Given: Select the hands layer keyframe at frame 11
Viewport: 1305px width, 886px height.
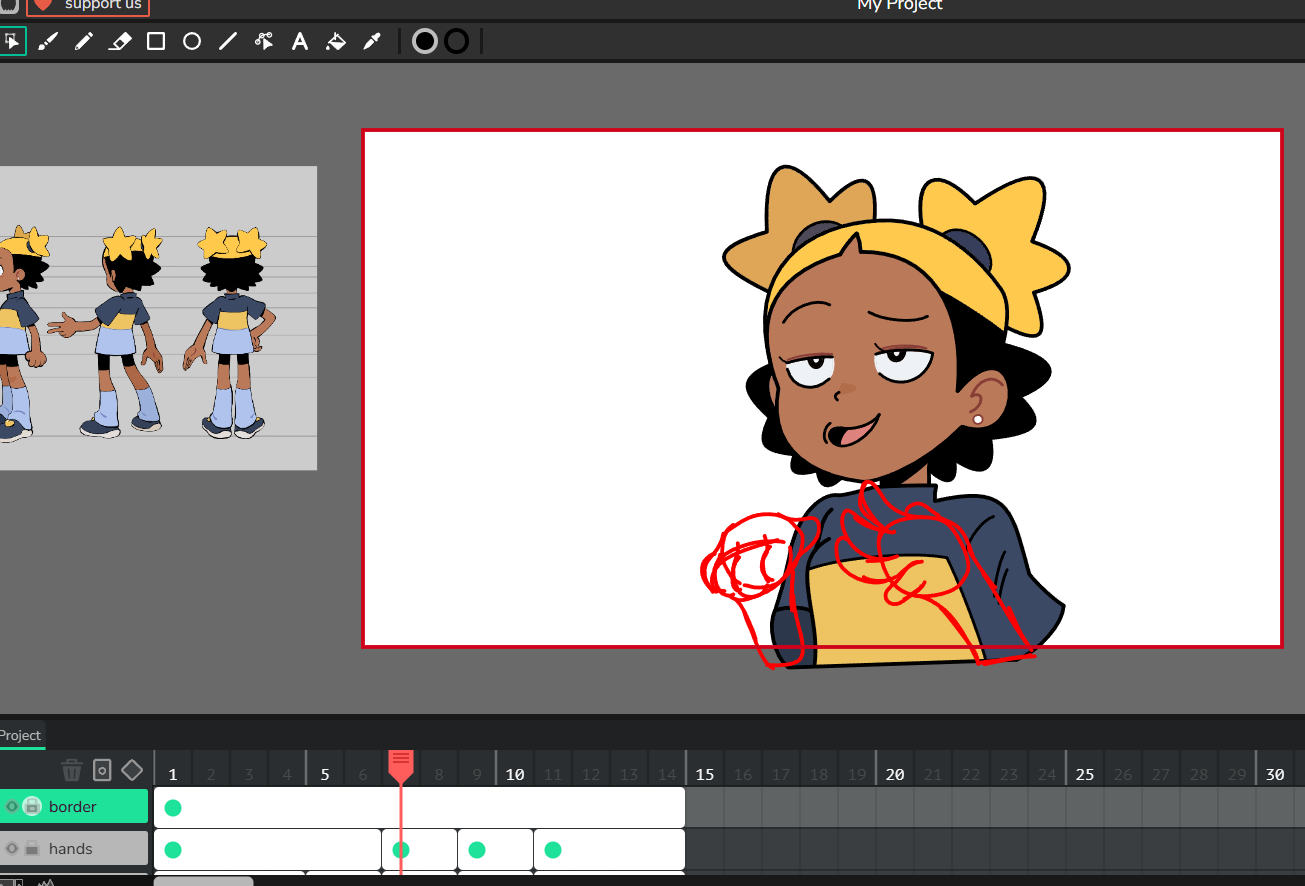Looking at the screenshot, I should (x=553, y=850).
